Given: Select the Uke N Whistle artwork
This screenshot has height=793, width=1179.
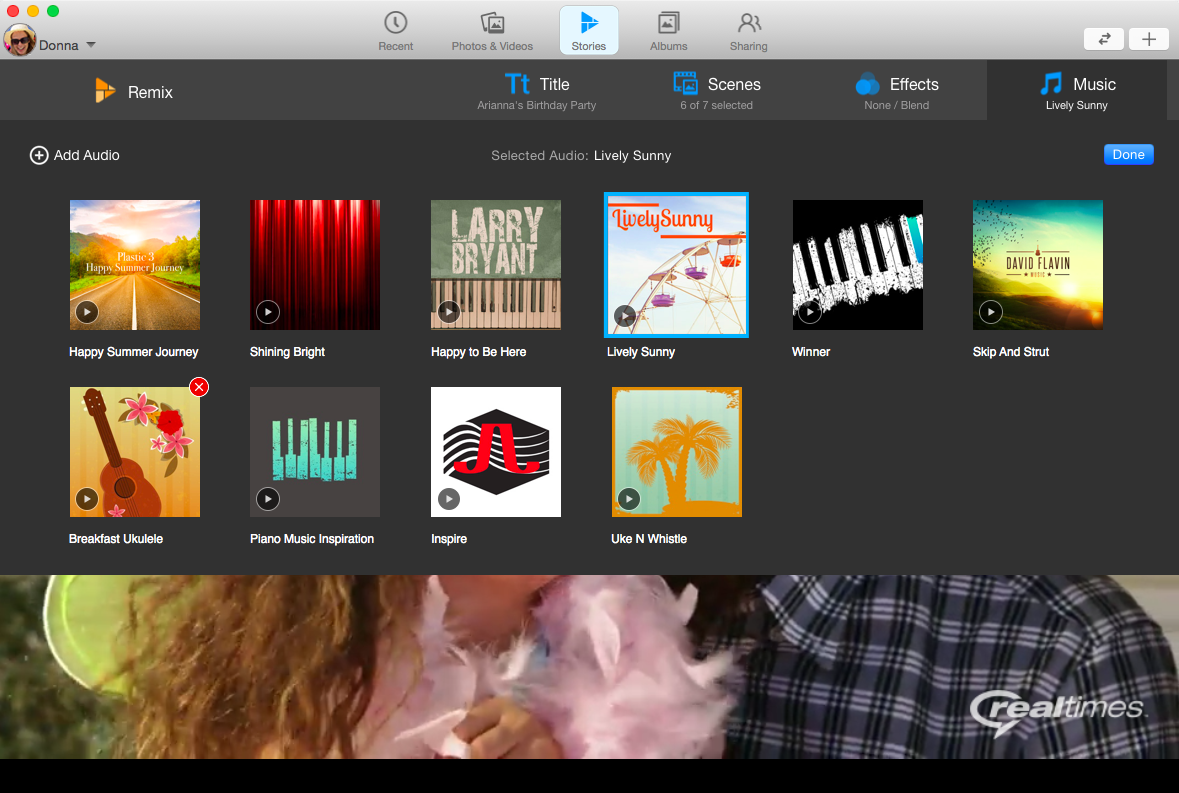Looking at the screenshot, I should pos(676,451).
